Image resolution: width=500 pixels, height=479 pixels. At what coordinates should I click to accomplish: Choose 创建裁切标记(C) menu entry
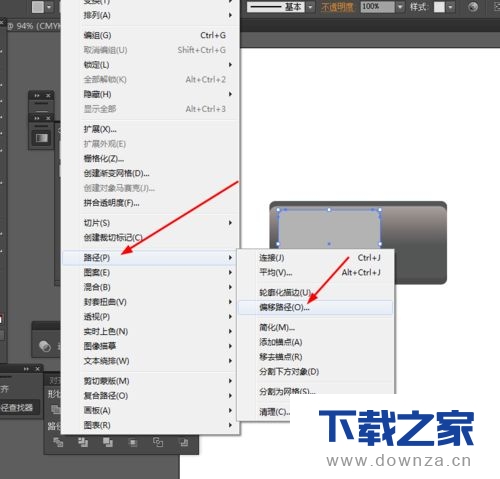point(151,237)
